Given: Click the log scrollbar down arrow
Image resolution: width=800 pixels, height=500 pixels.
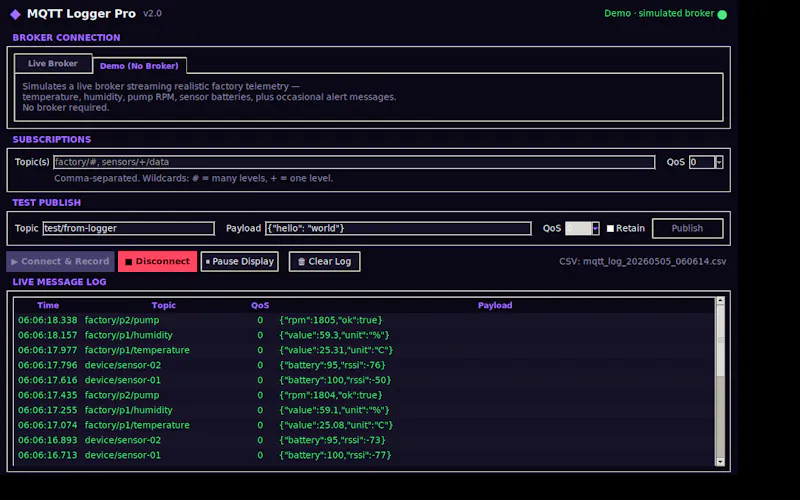Looking at the screenshot, I should pos(720,462).
